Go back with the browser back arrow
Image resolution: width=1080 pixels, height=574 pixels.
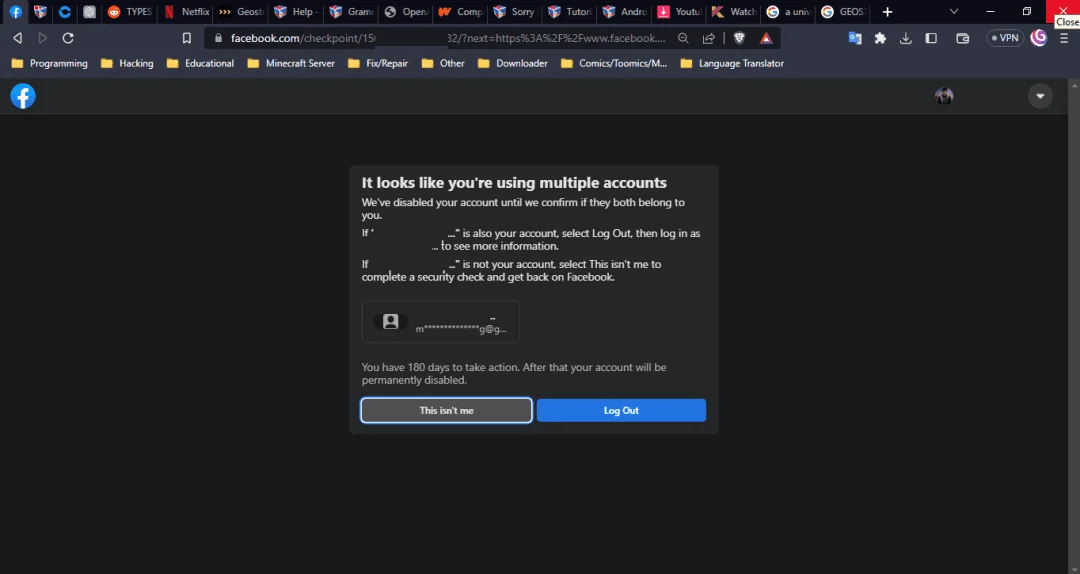[x=18, y=38]
